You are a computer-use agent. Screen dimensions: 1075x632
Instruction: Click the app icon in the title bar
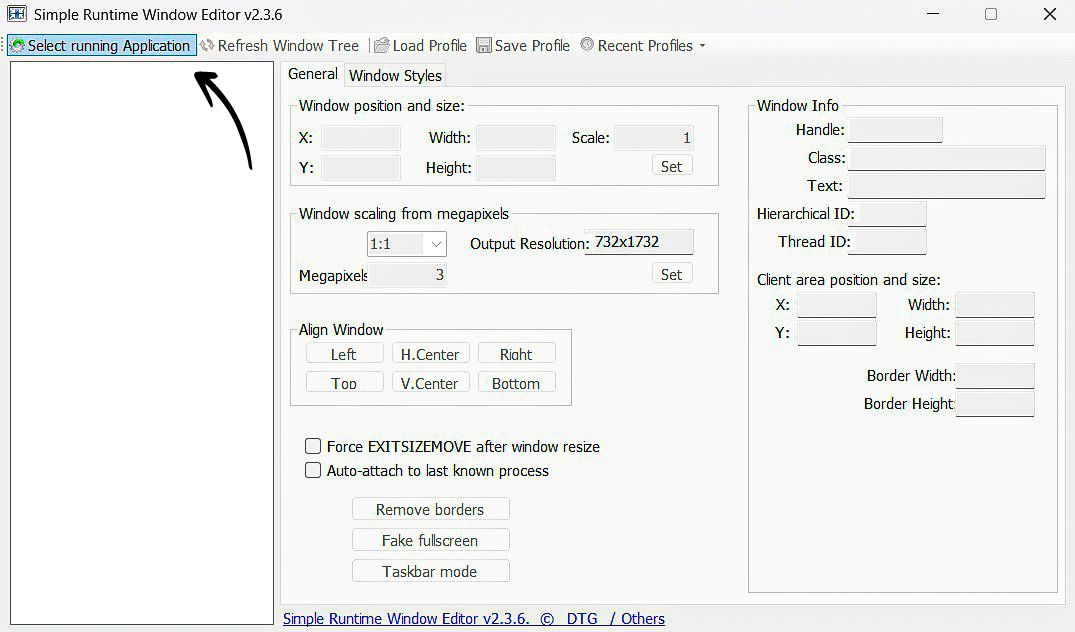[17, 14]
